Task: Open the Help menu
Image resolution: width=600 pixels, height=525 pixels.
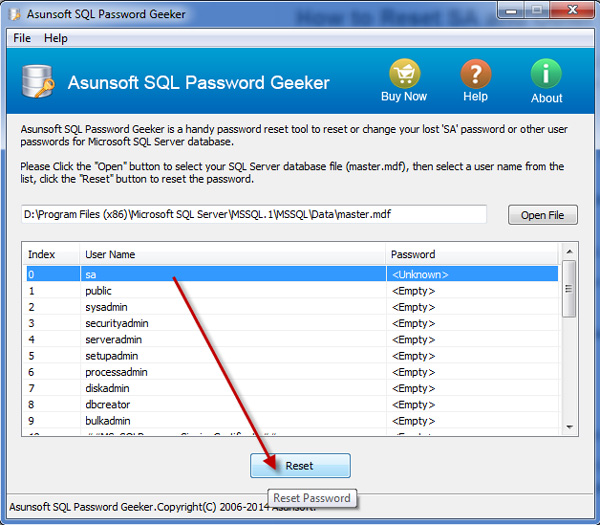Action: click(56, 38)
